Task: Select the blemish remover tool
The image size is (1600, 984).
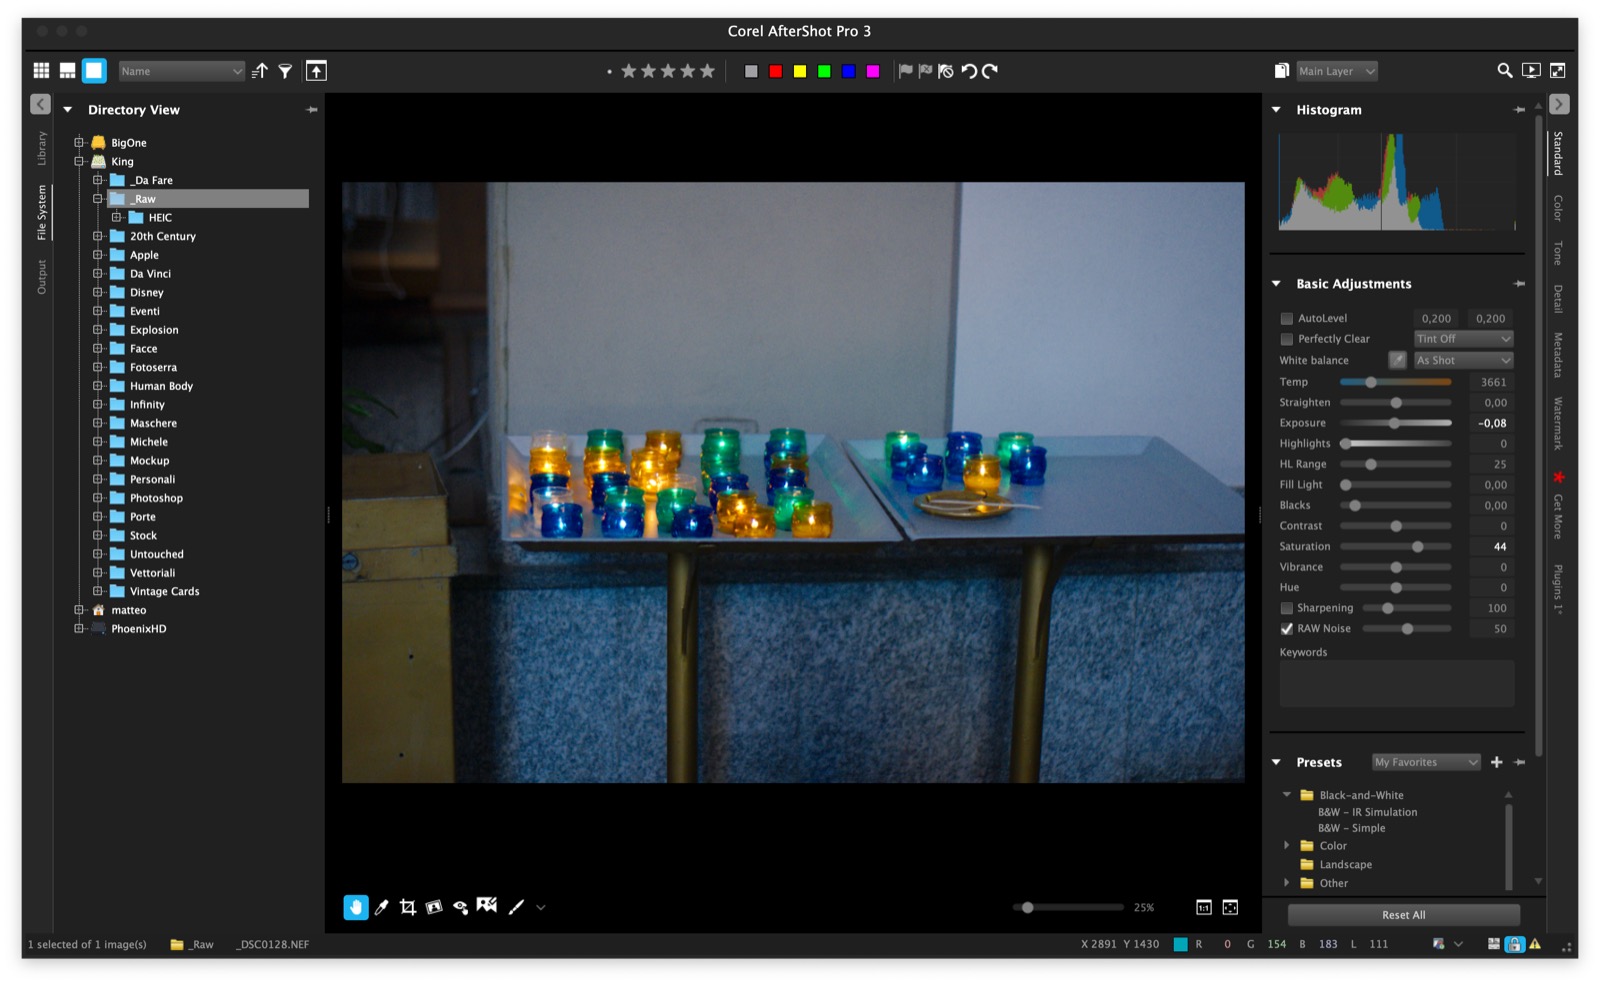Action: pyautogui.click(x=487, y=905)
